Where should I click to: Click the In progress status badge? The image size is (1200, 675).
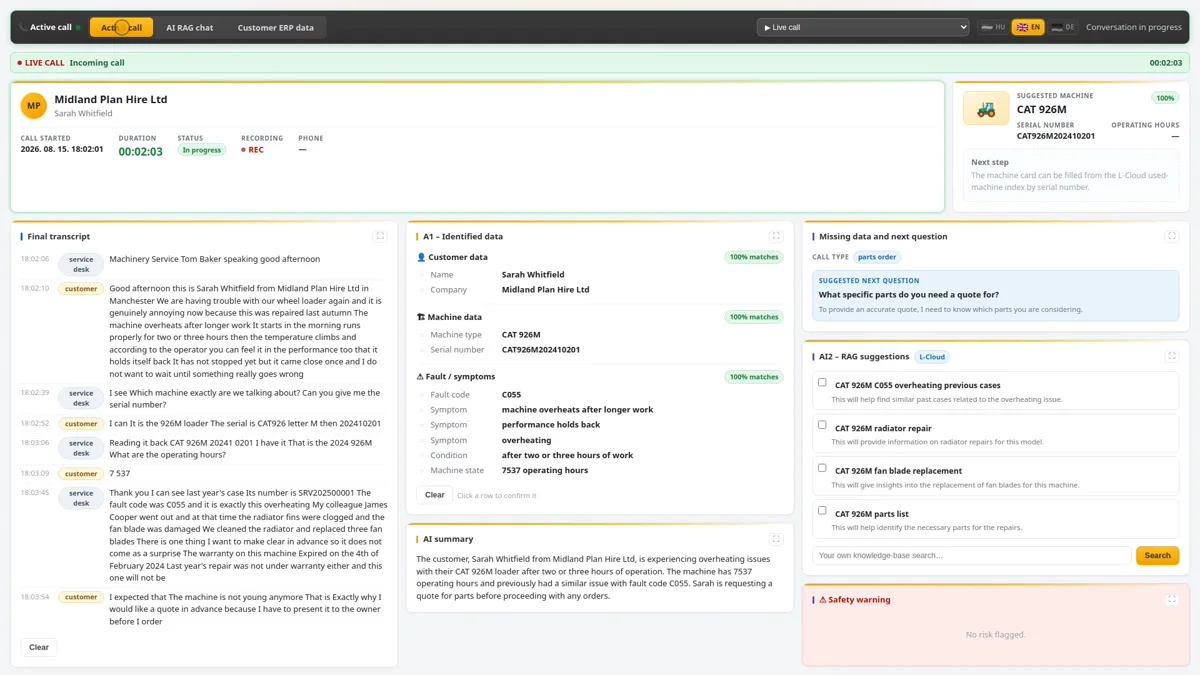[x=202, y=150]
